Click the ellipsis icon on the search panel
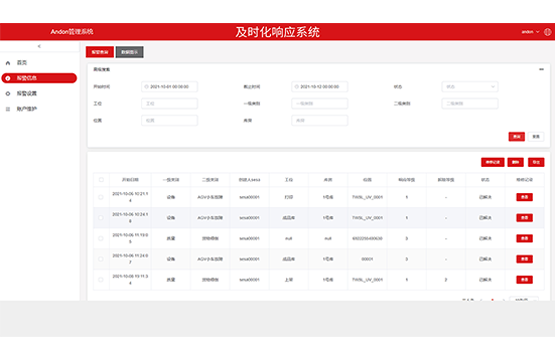The width and height of the screenshot is (555, 360). pyautogui.click(x=541, y=69)
